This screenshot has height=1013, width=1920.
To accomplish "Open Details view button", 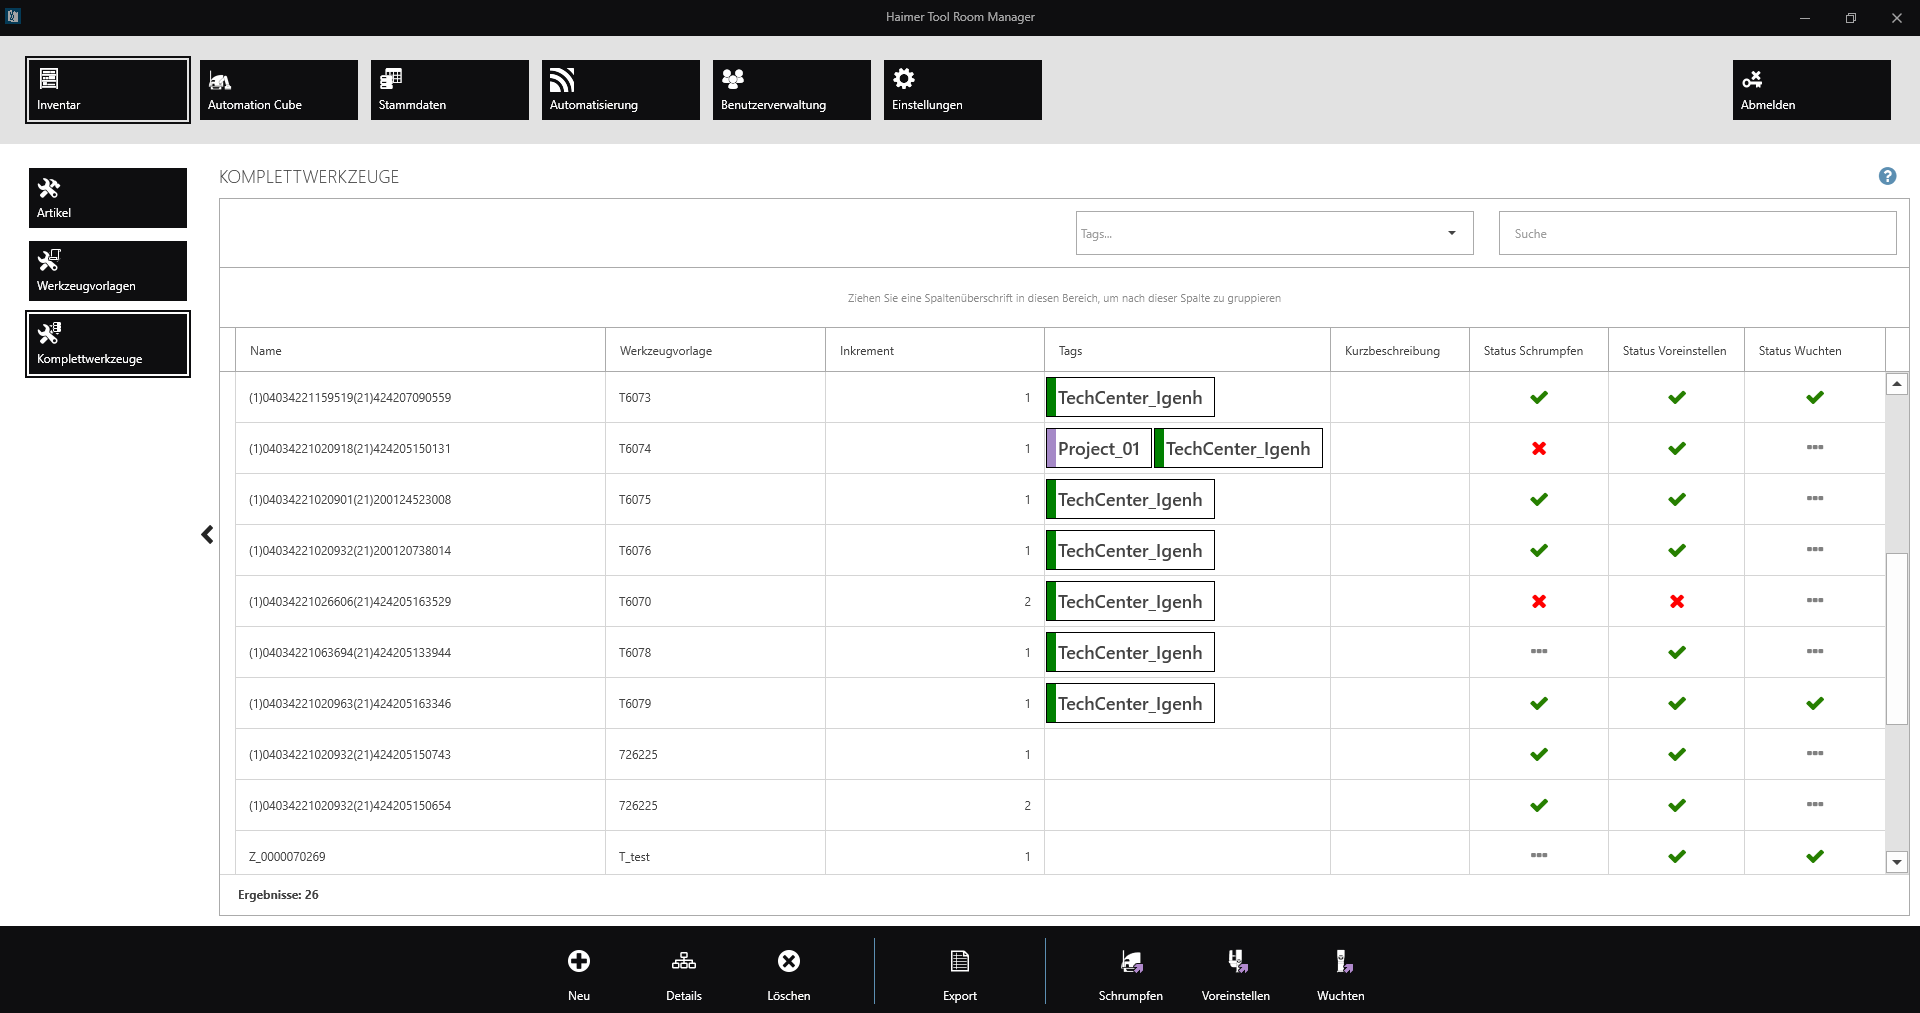I will point(684,975).
